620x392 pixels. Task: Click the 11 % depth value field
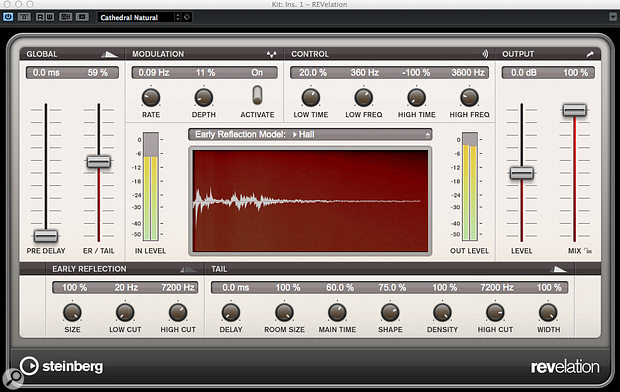(206, 73)
